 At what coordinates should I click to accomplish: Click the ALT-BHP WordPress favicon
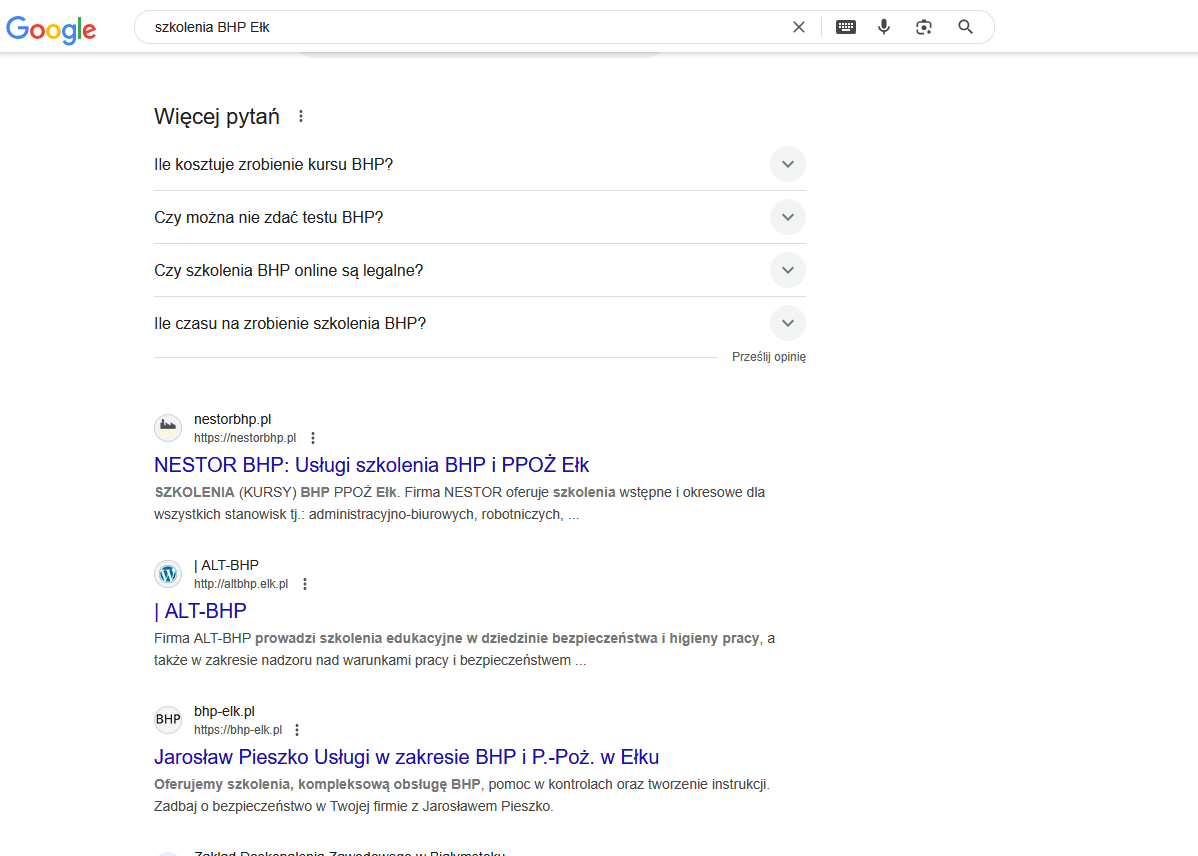[168, 574]
